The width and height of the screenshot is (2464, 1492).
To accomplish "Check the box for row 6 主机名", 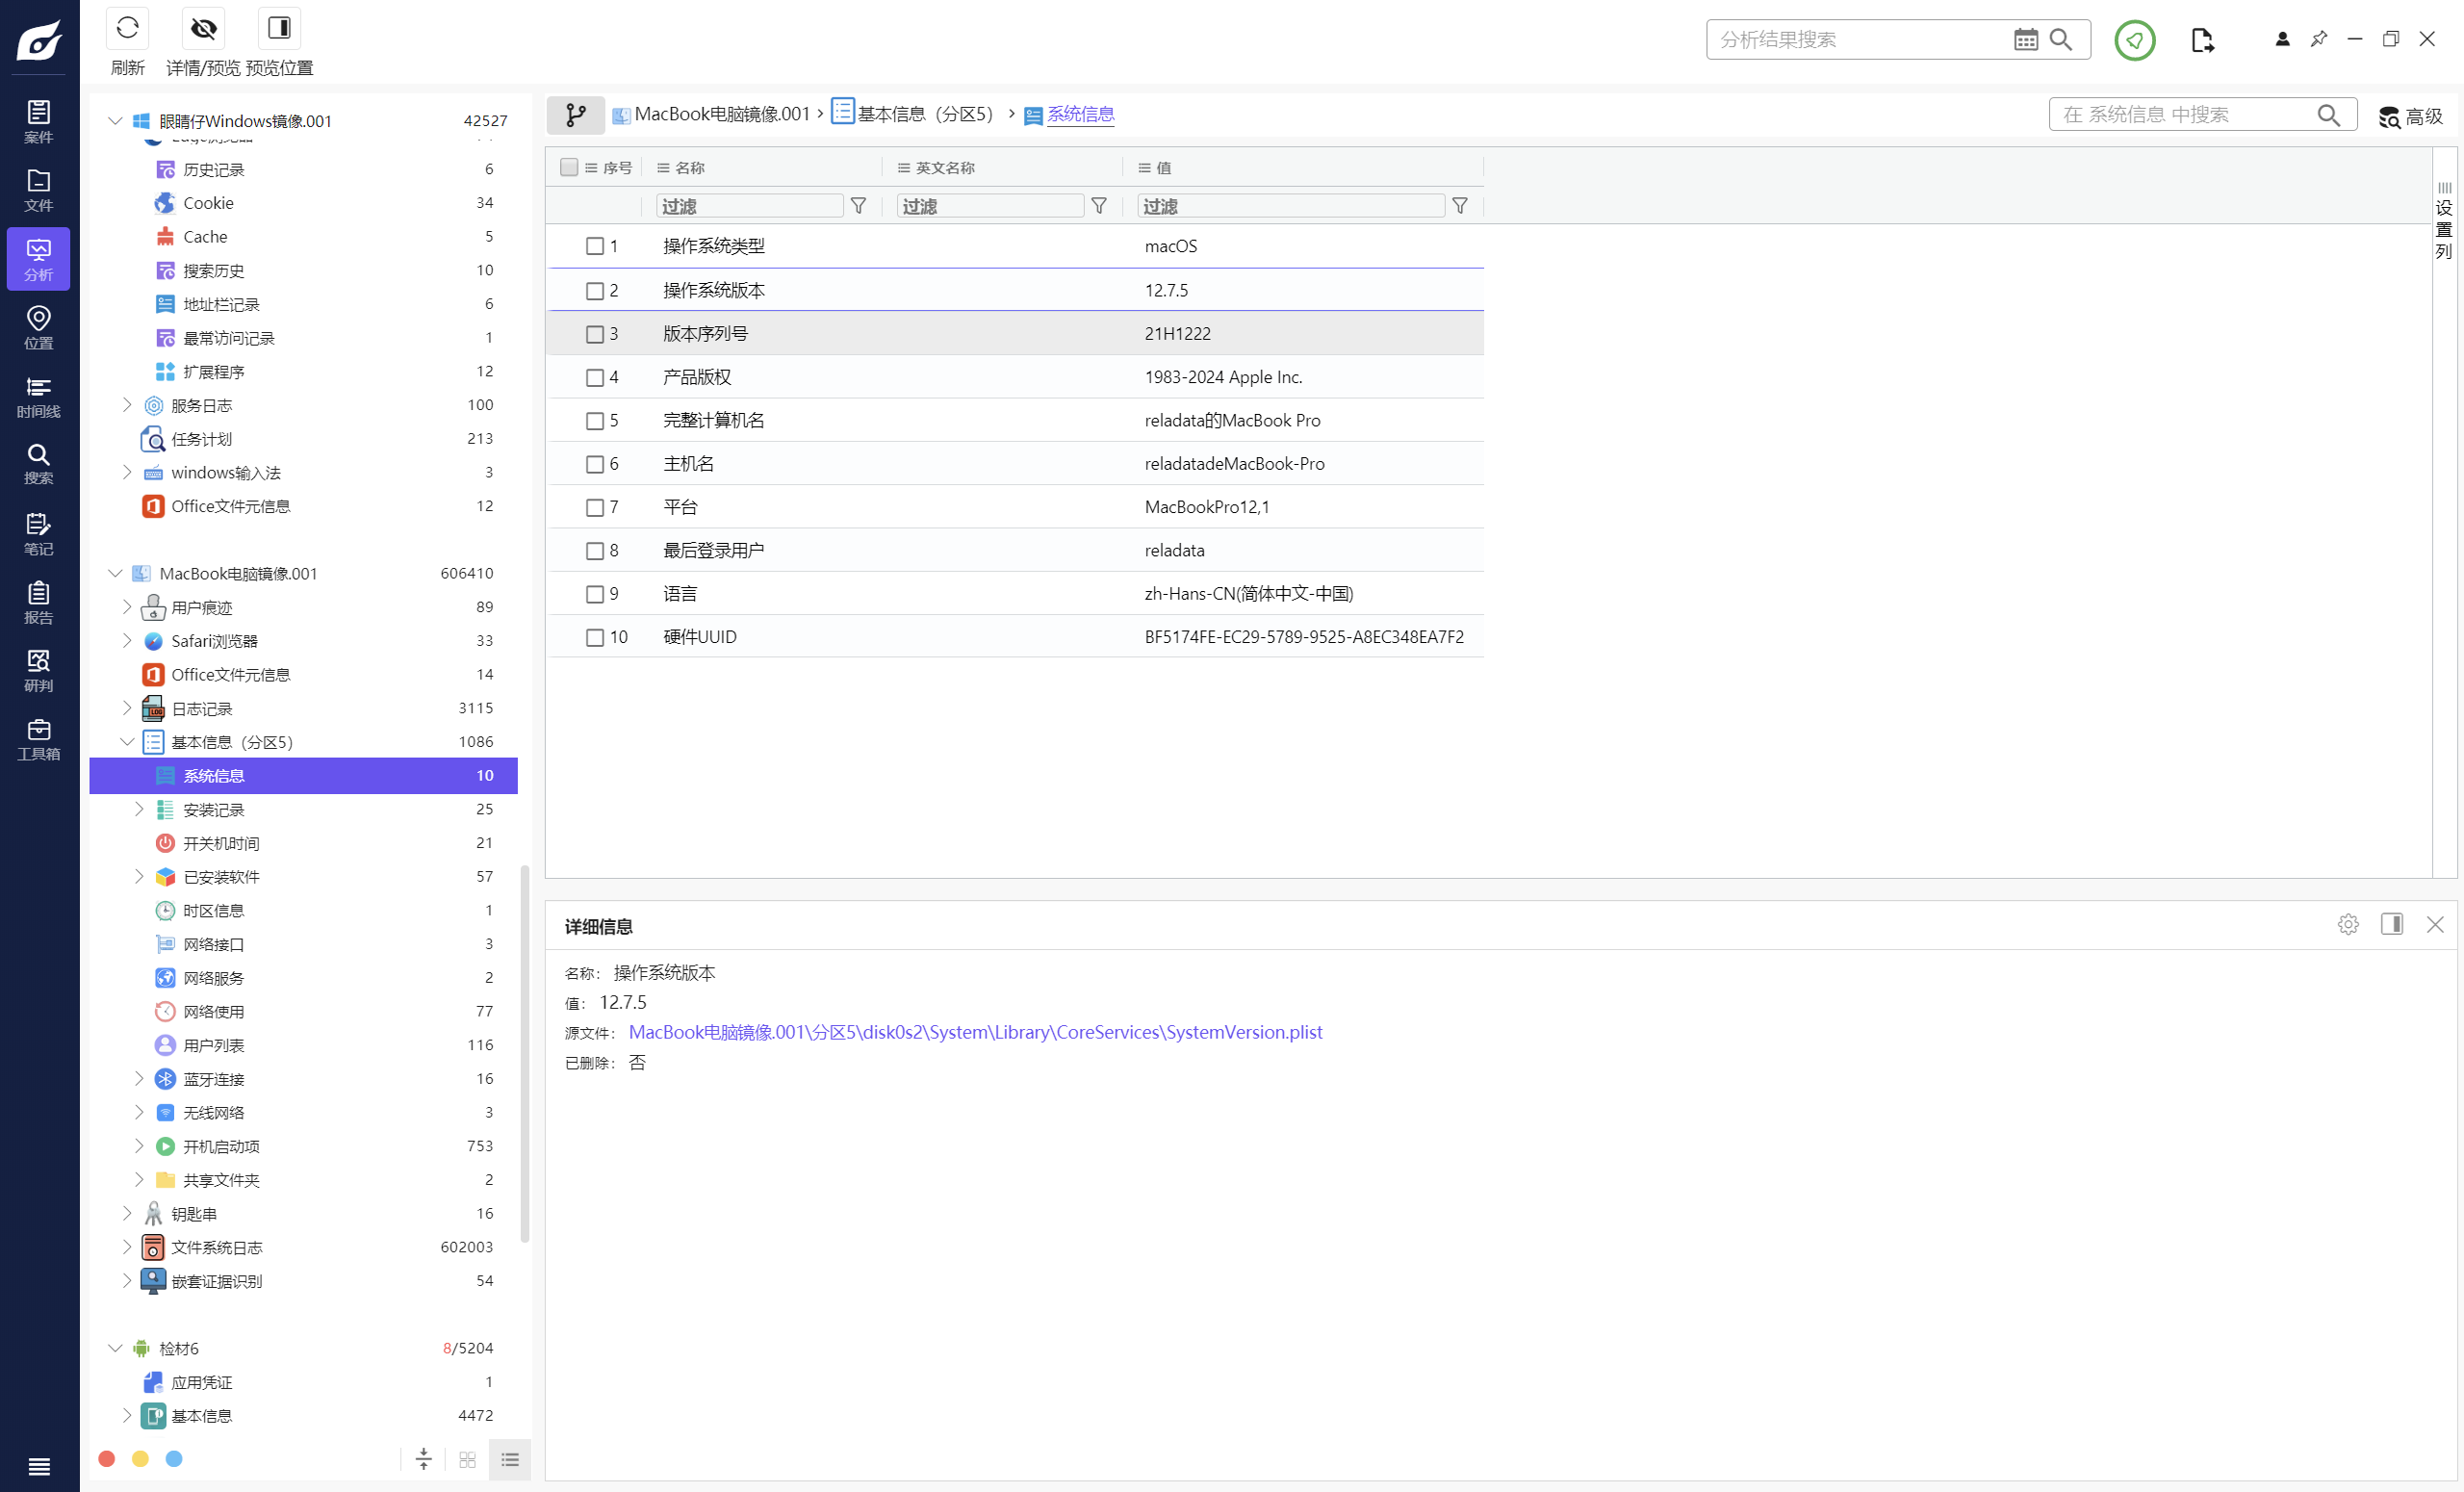I will coord(595,464).
